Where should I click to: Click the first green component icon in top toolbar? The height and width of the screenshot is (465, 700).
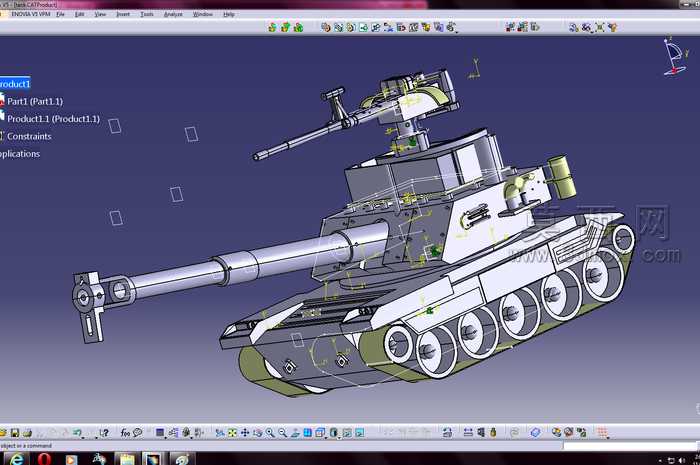[x=272, y=28]
